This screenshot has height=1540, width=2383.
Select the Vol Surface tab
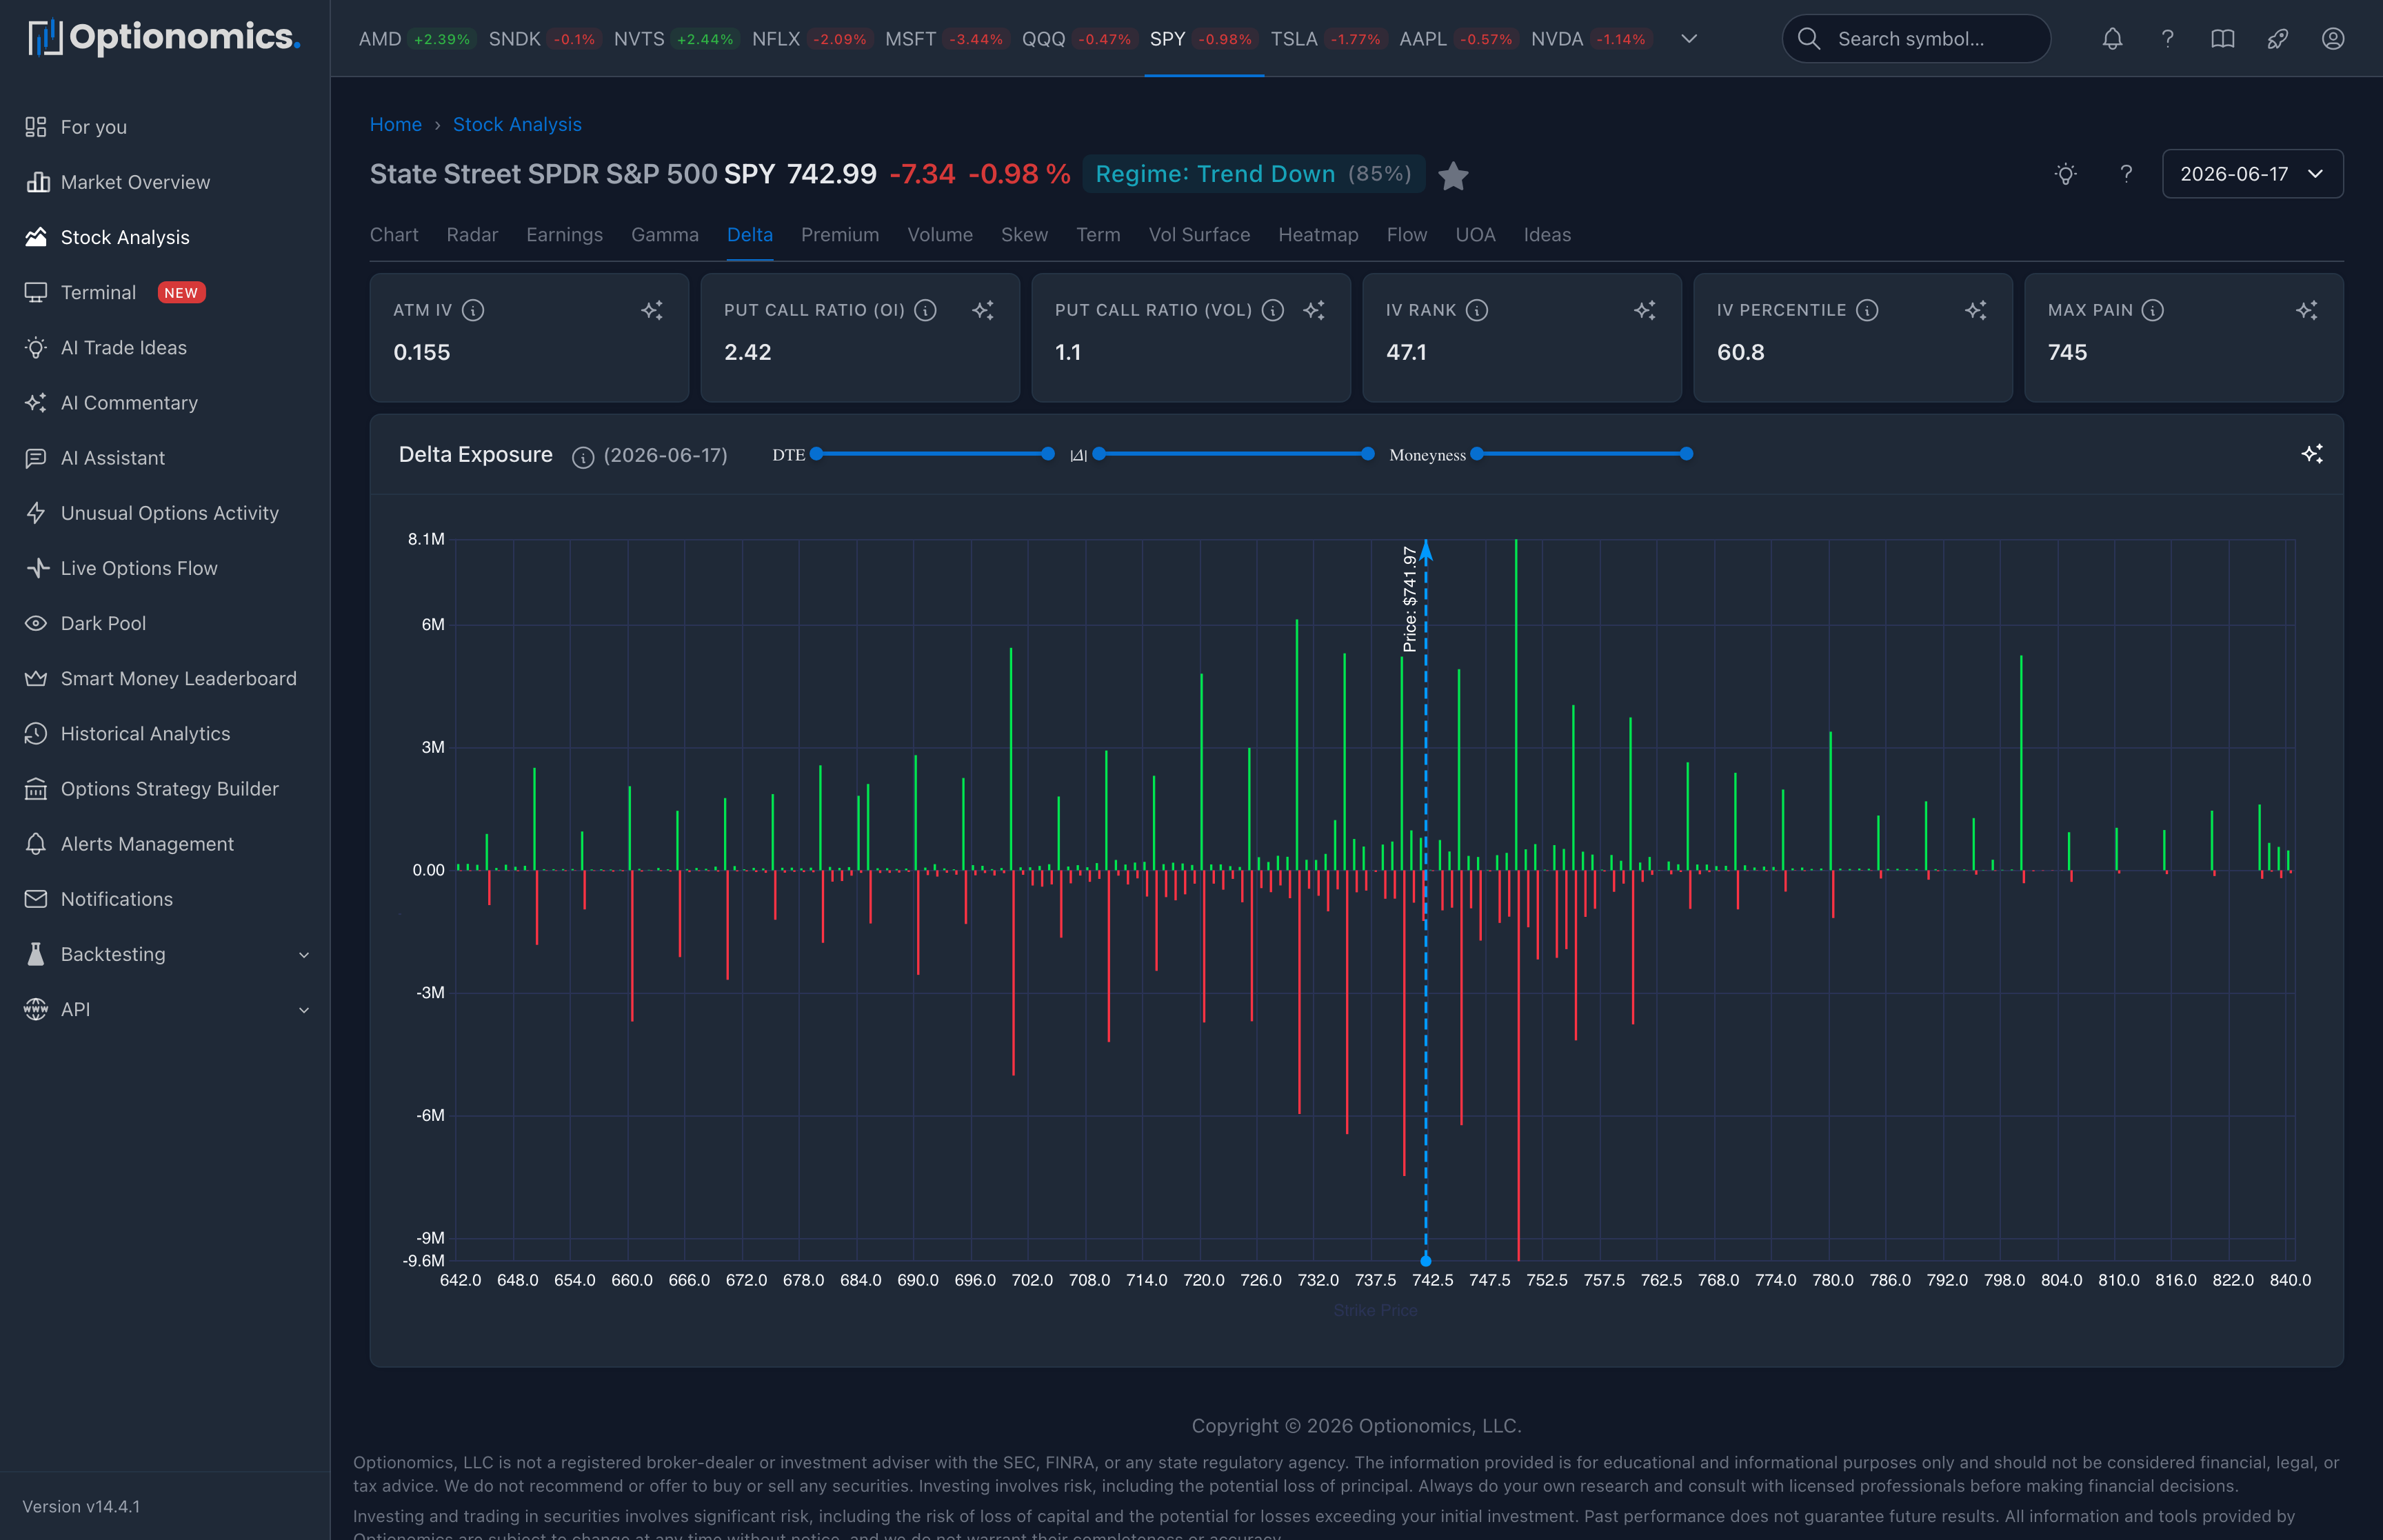point(1199,235)
